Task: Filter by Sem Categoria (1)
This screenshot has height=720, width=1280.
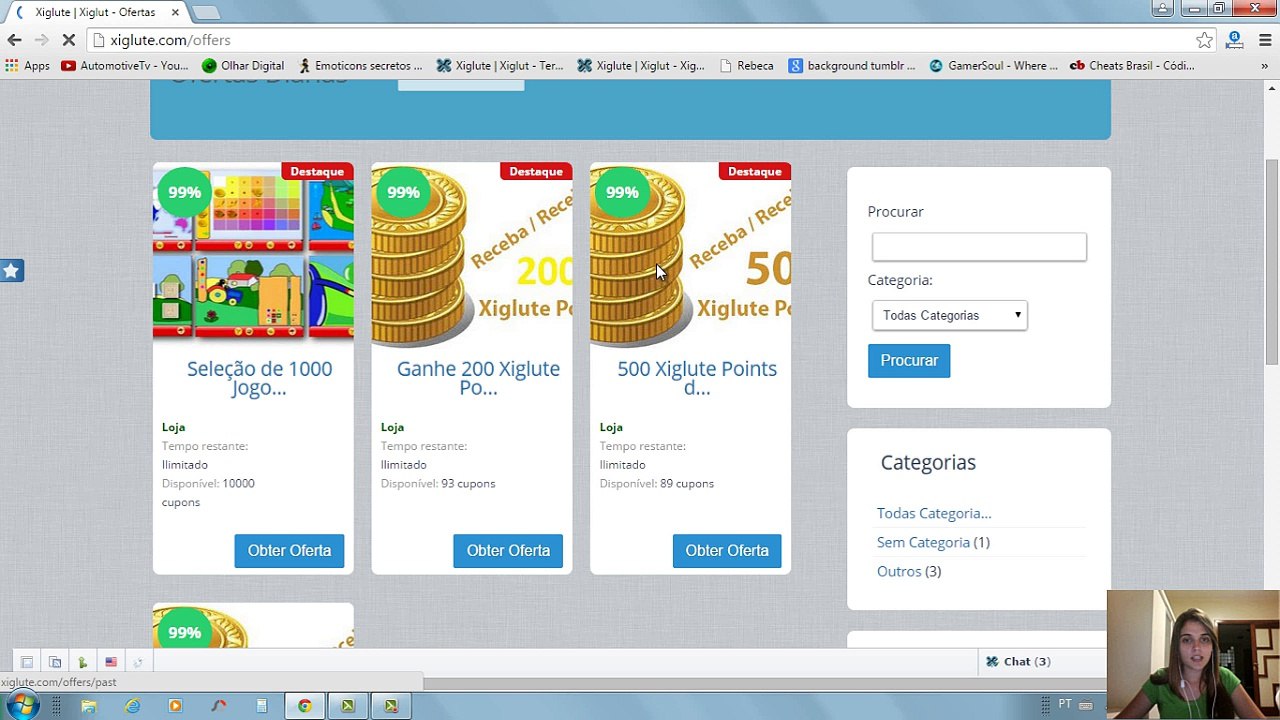Action: coord(933,542)
